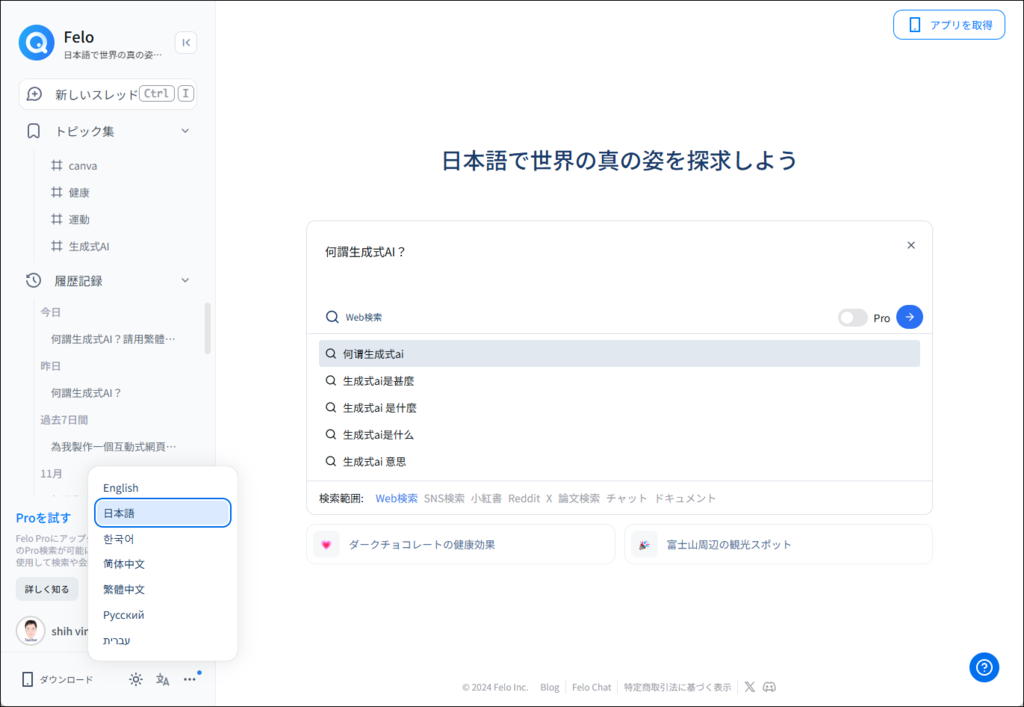
Task: Toggle the light/dark theme sun icon
Action: click(136, 680)
